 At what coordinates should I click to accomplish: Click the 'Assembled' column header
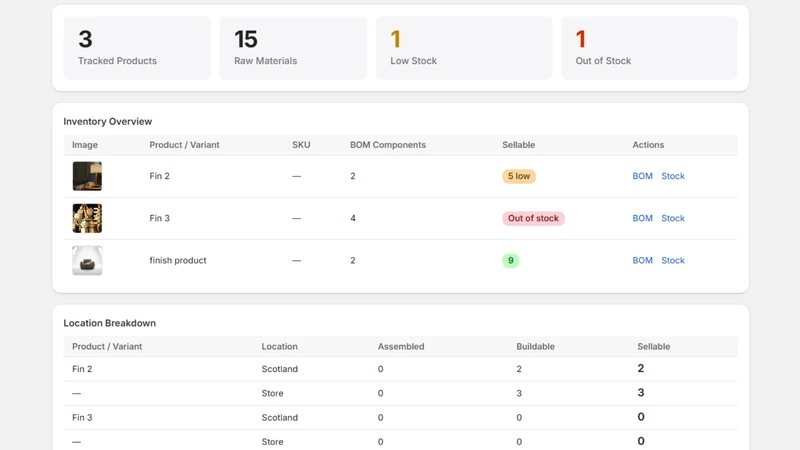401,346
